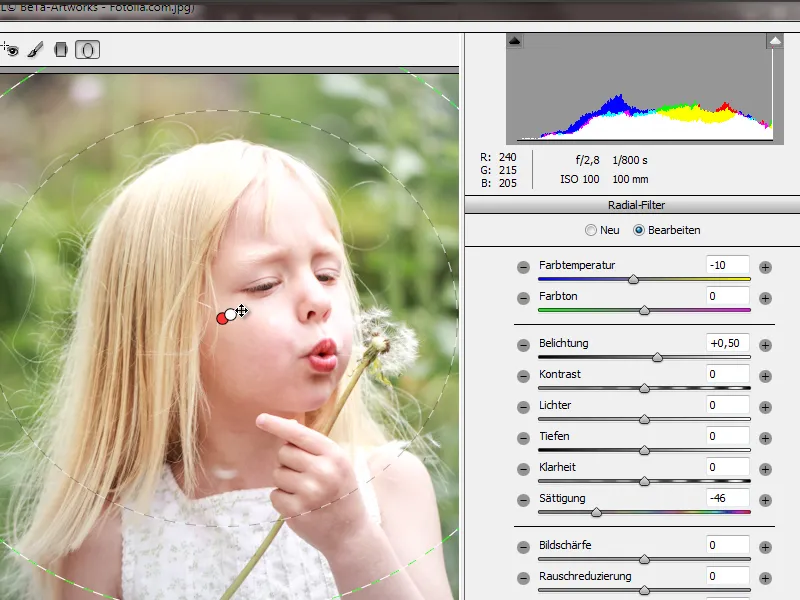Click the Lichter slider handle

644,419
